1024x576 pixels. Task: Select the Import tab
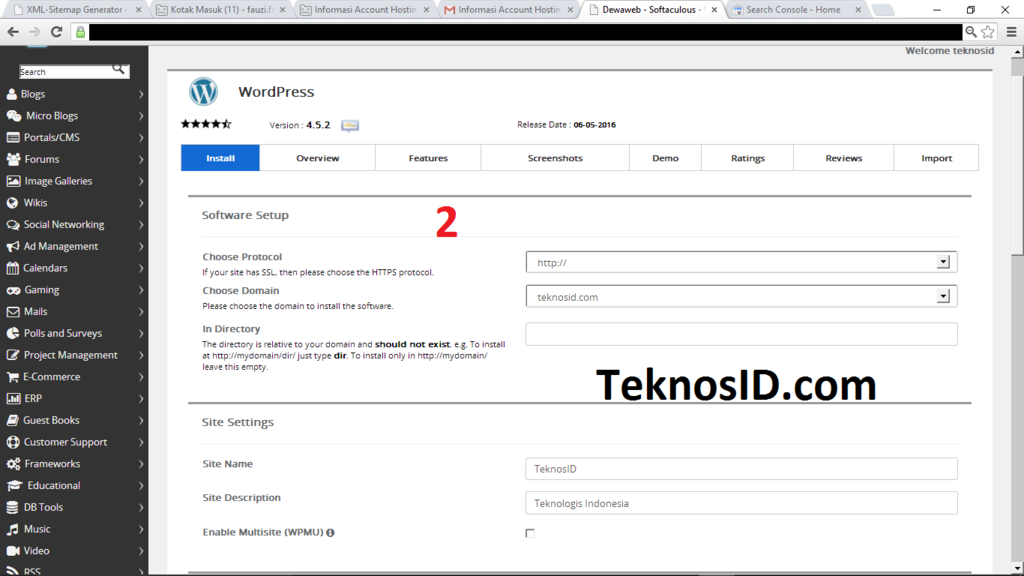point(936,158)
